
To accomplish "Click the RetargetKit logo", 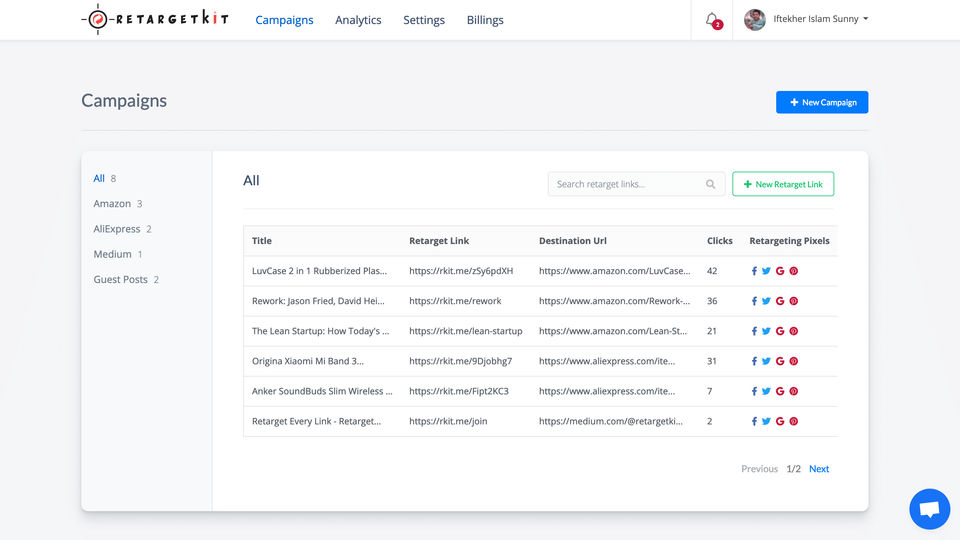I will coord(155,19).
